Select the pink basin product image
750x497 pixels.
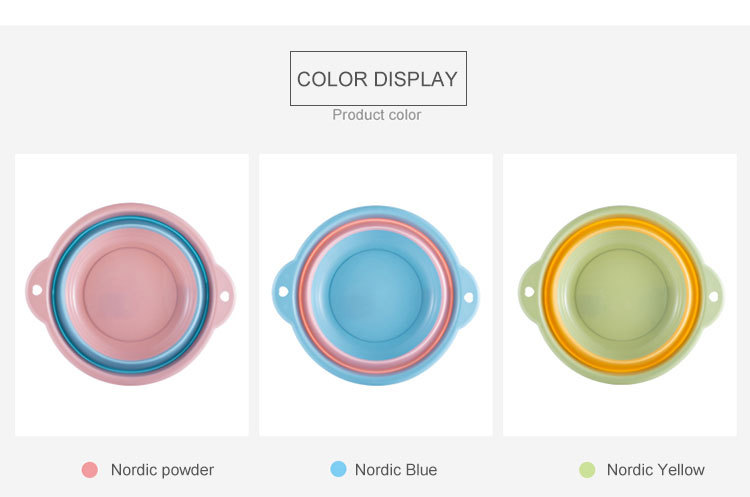click(x=132, y=295)
